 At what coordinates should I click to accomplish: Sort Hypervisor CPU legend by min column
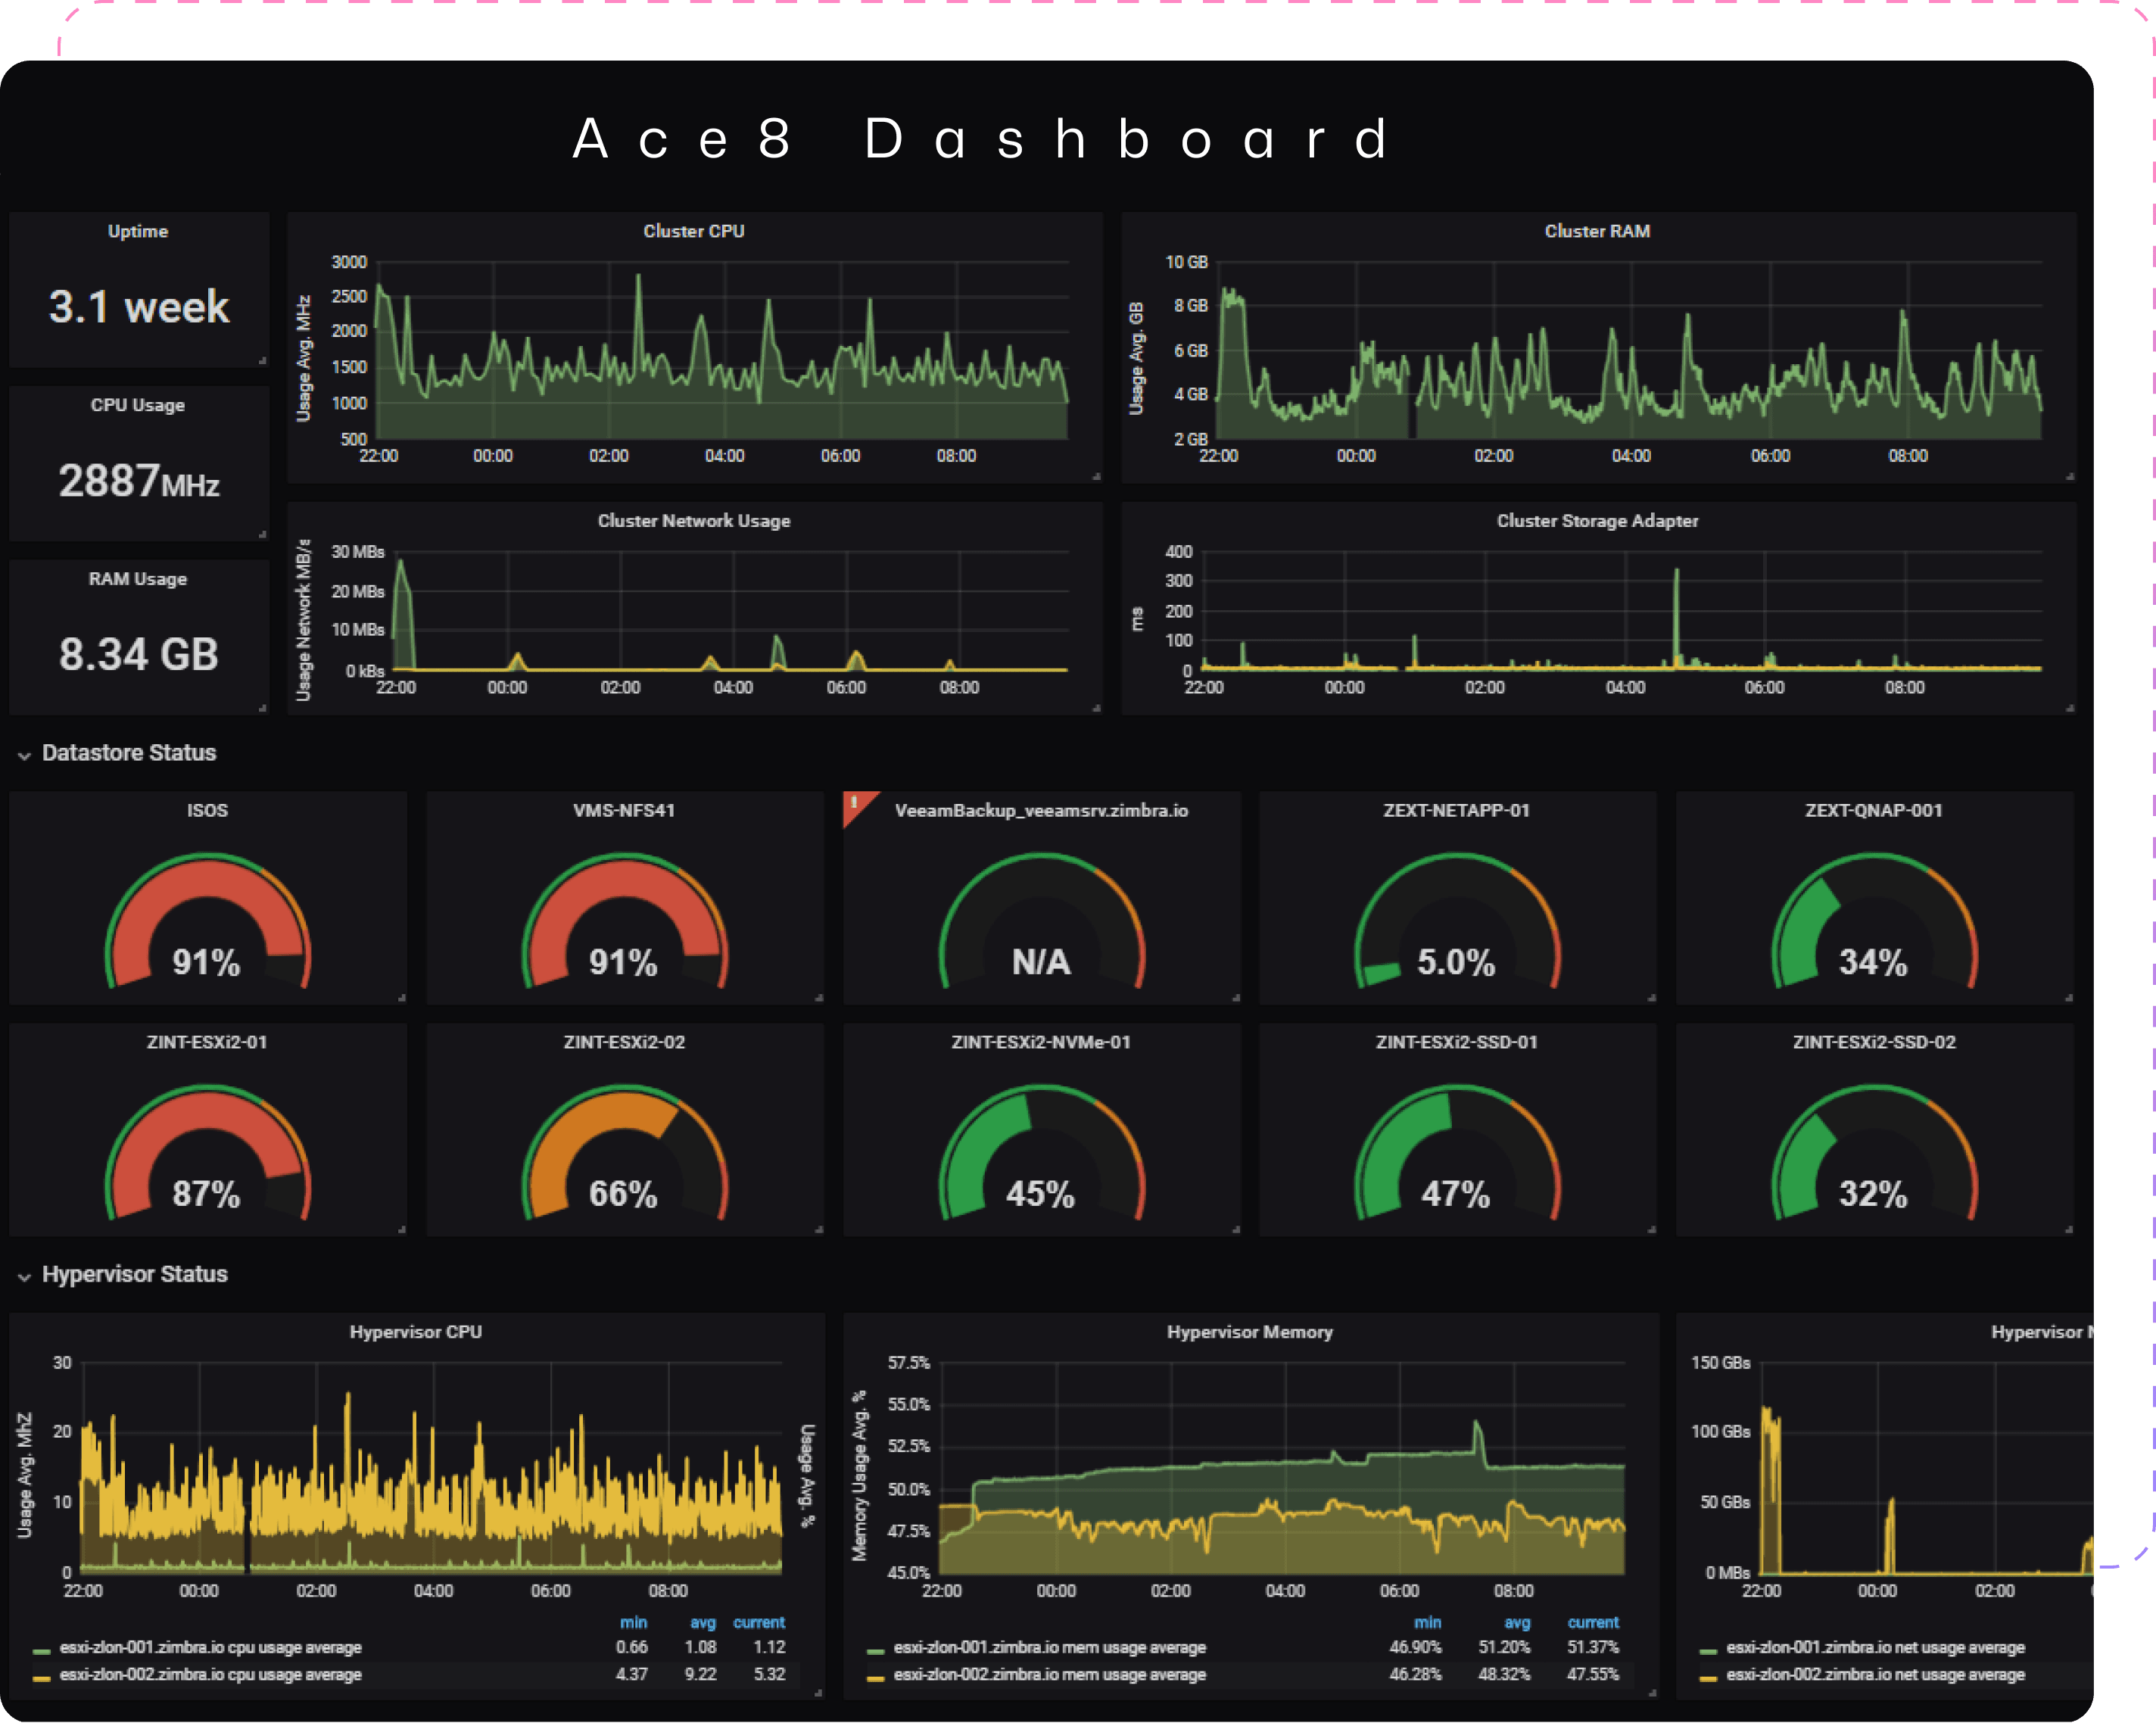pyautogui.click(x=634, y=1622)
